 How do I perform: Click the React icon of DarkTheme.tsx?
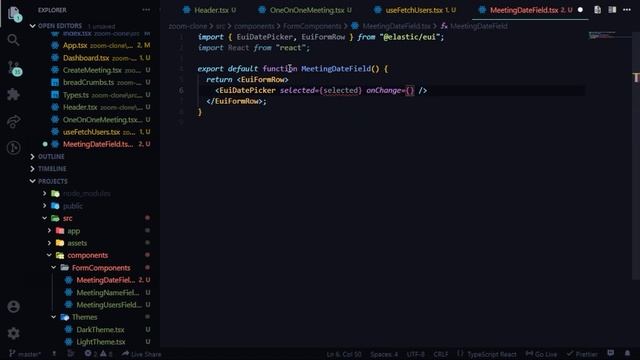point(69,329)
